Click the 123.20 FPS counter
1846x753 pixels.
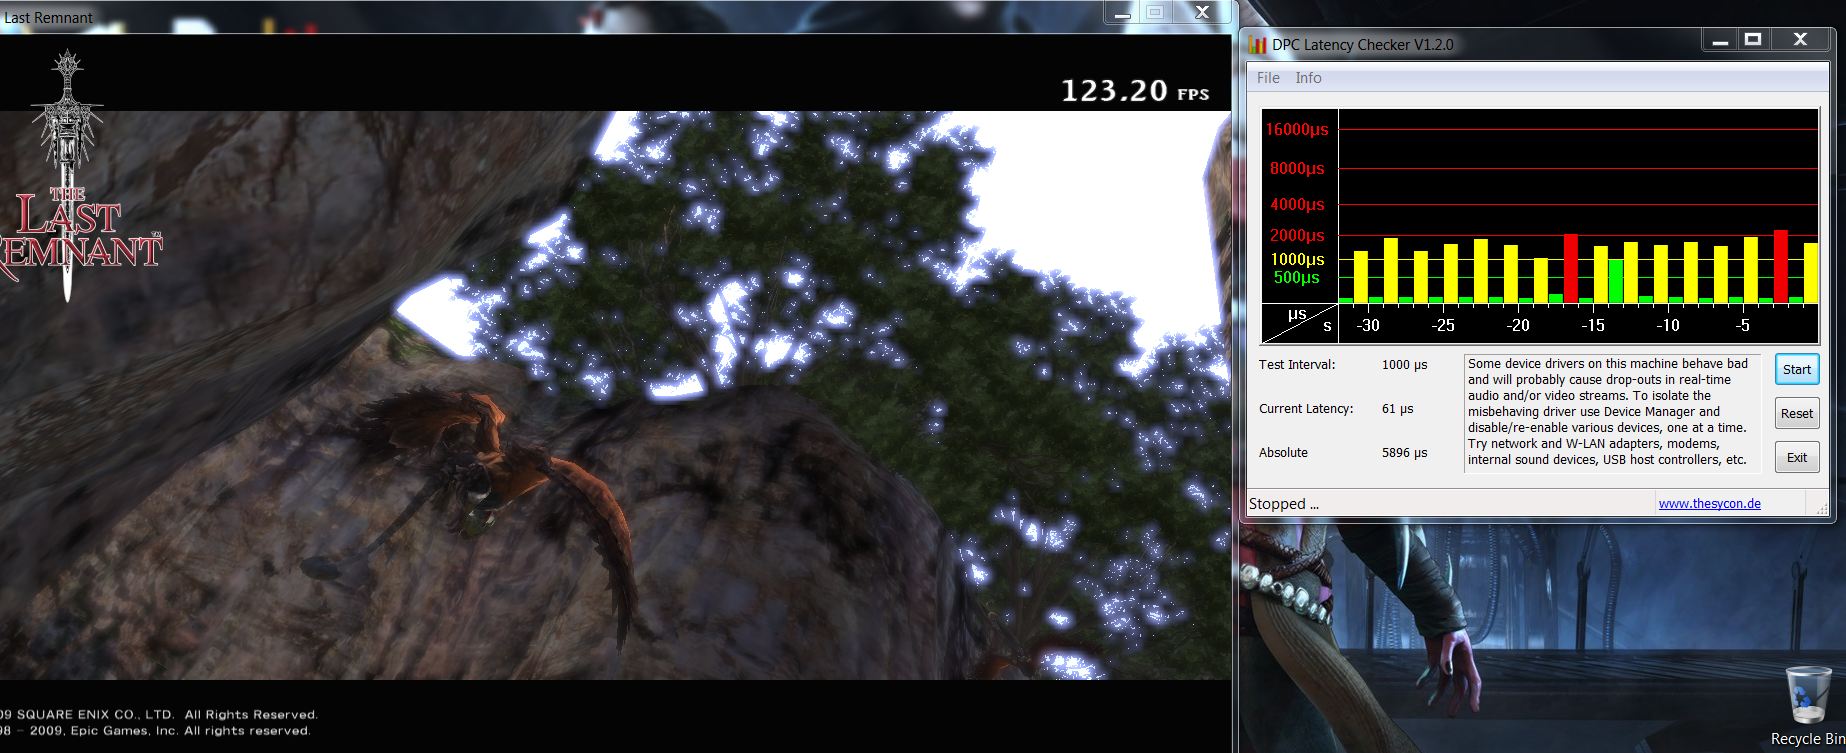click(1135, 91)
